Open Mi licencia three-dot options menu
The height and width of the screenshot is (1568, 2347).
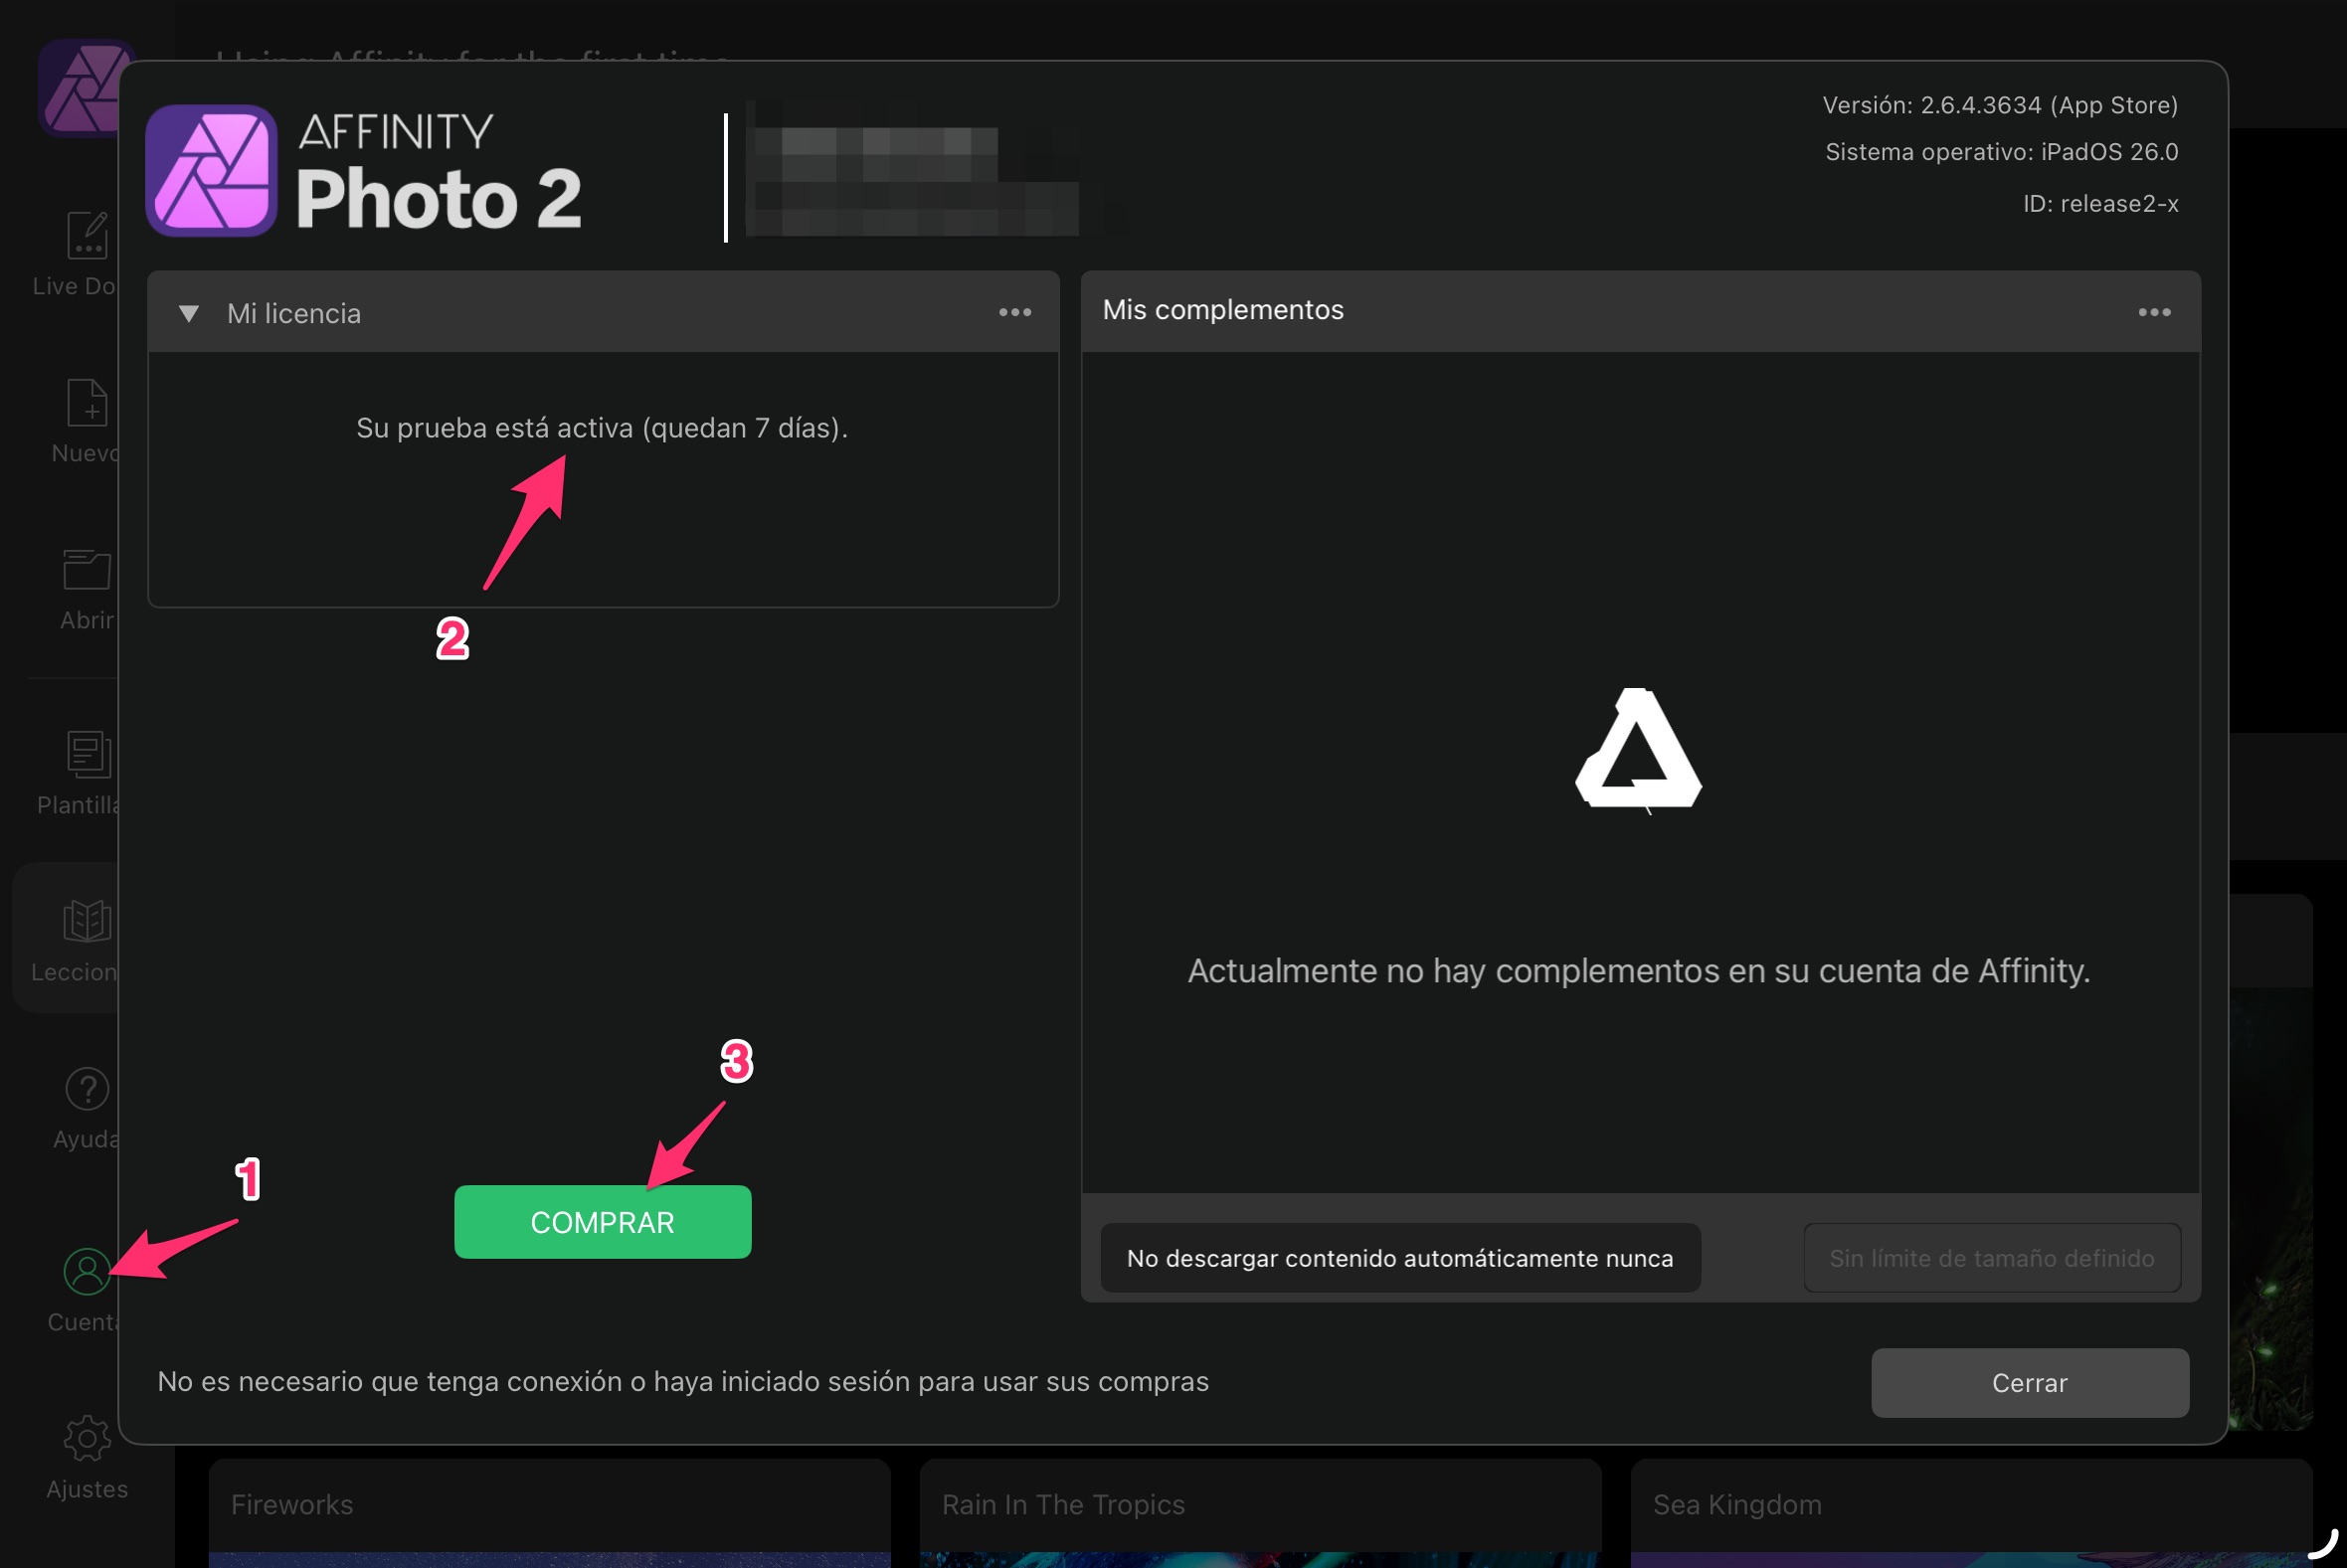pos(1015,313)
